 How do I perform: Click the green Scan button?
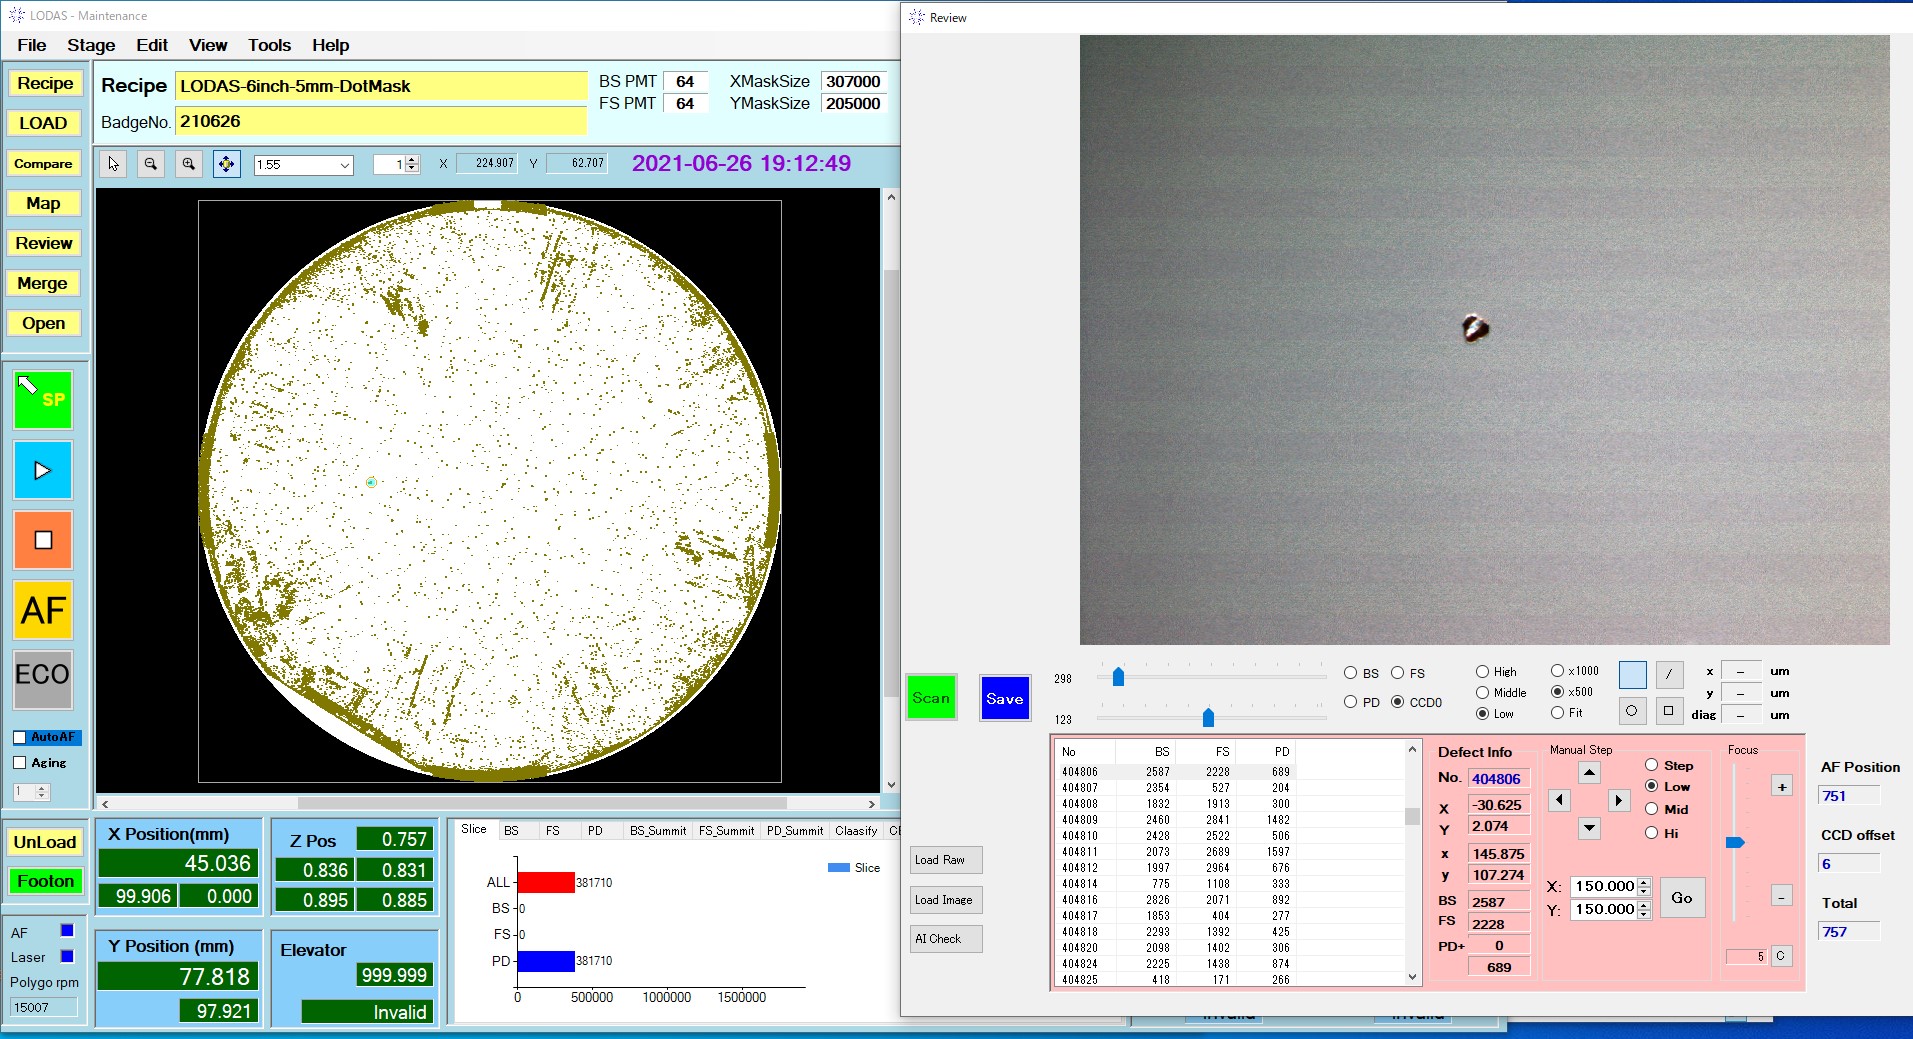[930, 698]
